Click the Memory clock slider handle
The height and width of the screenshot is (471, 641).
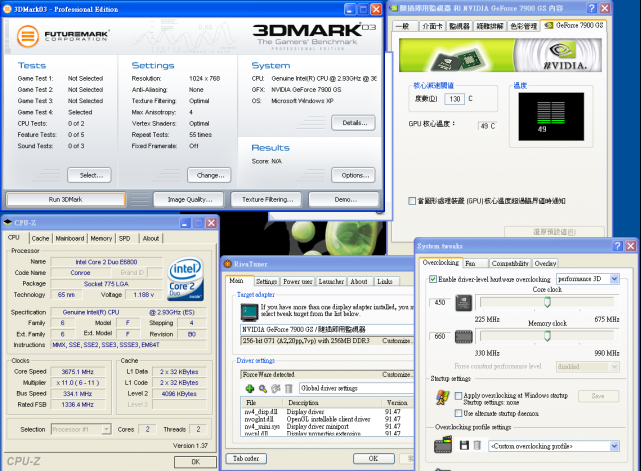coord(547,336)
